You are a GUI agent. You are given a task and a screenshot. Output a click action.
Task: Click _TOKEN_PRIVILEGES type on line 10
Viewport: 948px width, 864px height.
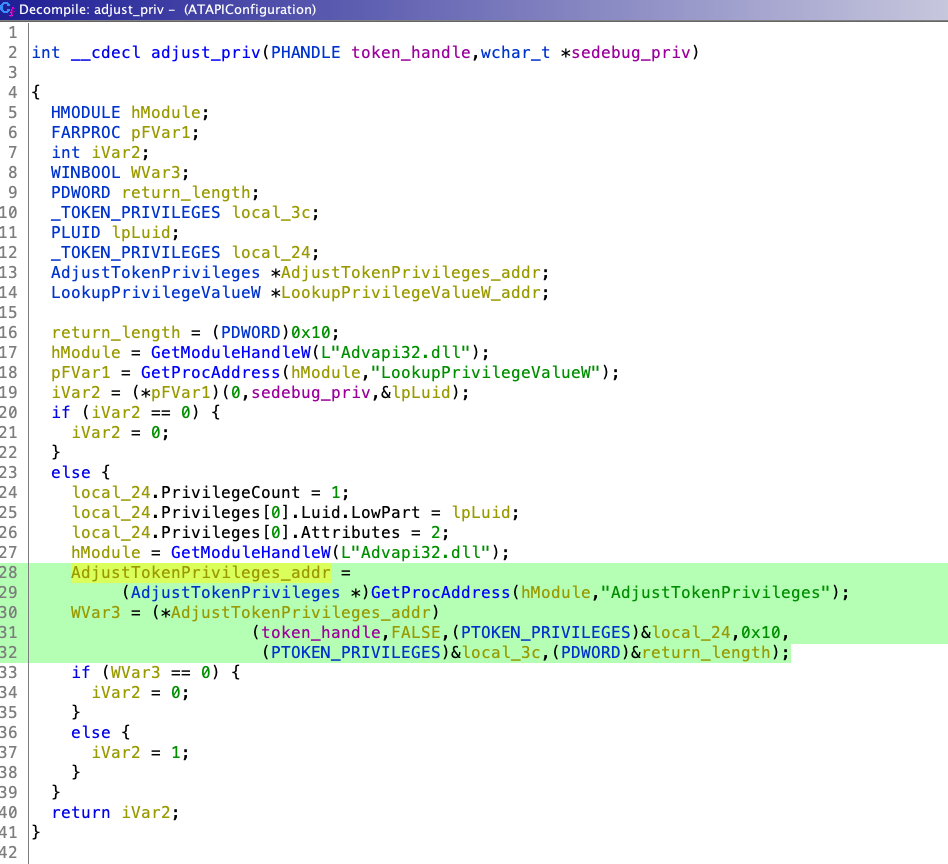[135, 212]
